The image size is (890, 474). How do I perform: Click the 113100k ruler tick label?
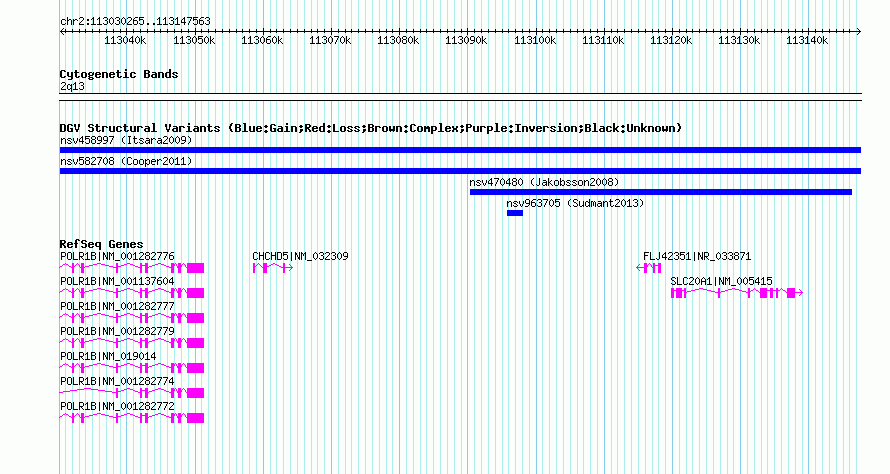535,40
